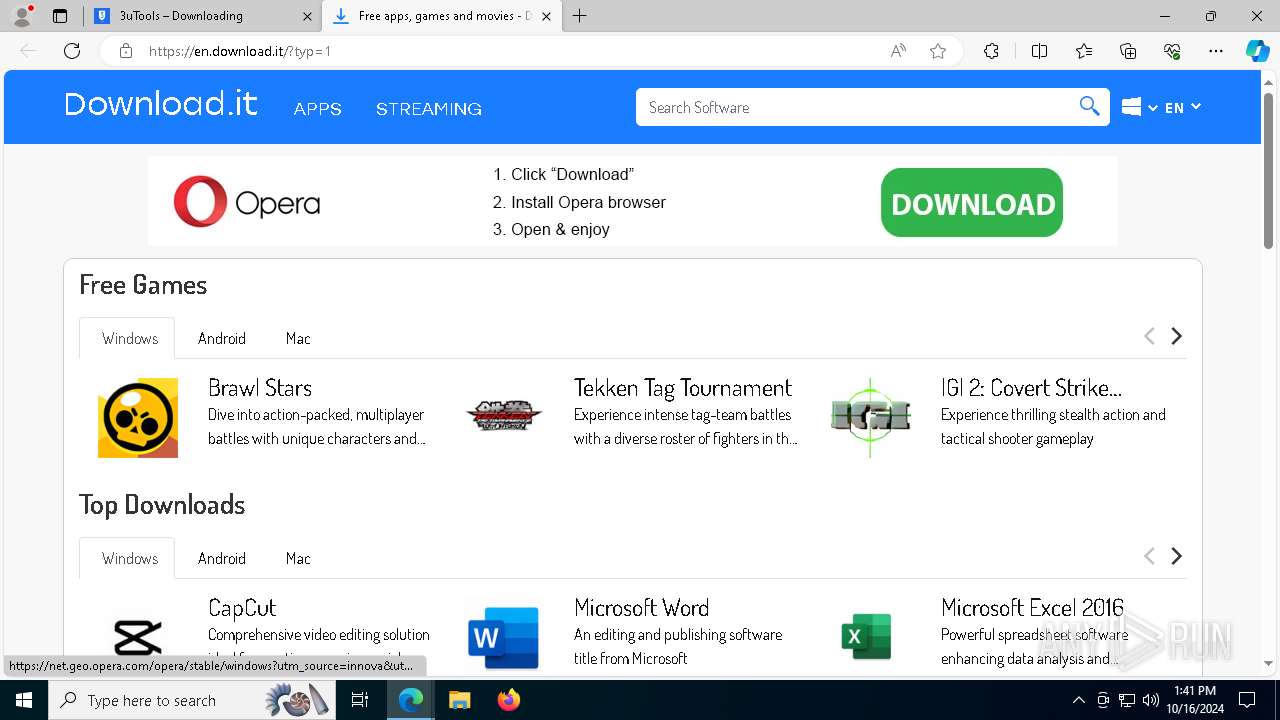Select Android tab under Free Games
Viewport: 1280px width, 720px height.
pyautogui.click(x=222, y=338)
